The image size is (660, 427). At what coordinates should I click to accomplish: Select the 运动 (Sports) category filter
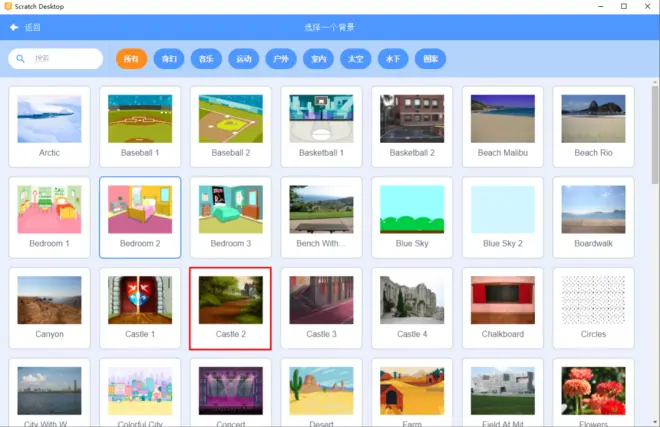(x=244, y=59)
